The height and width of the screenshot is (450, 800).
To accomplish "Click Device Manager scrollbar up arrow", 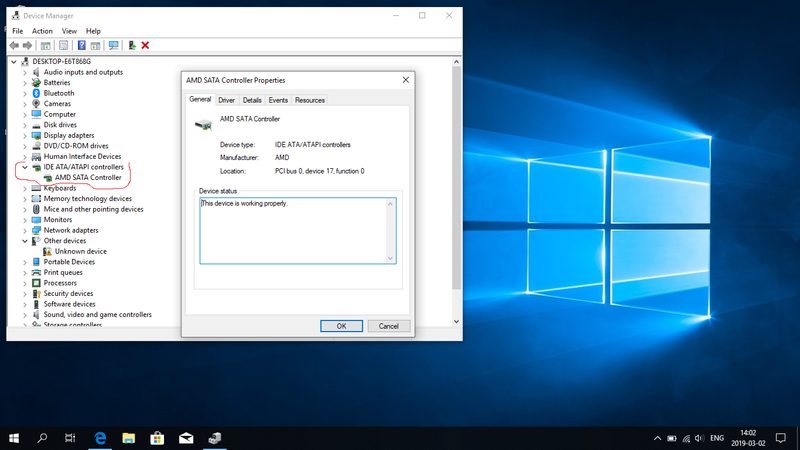I will 456,62.
